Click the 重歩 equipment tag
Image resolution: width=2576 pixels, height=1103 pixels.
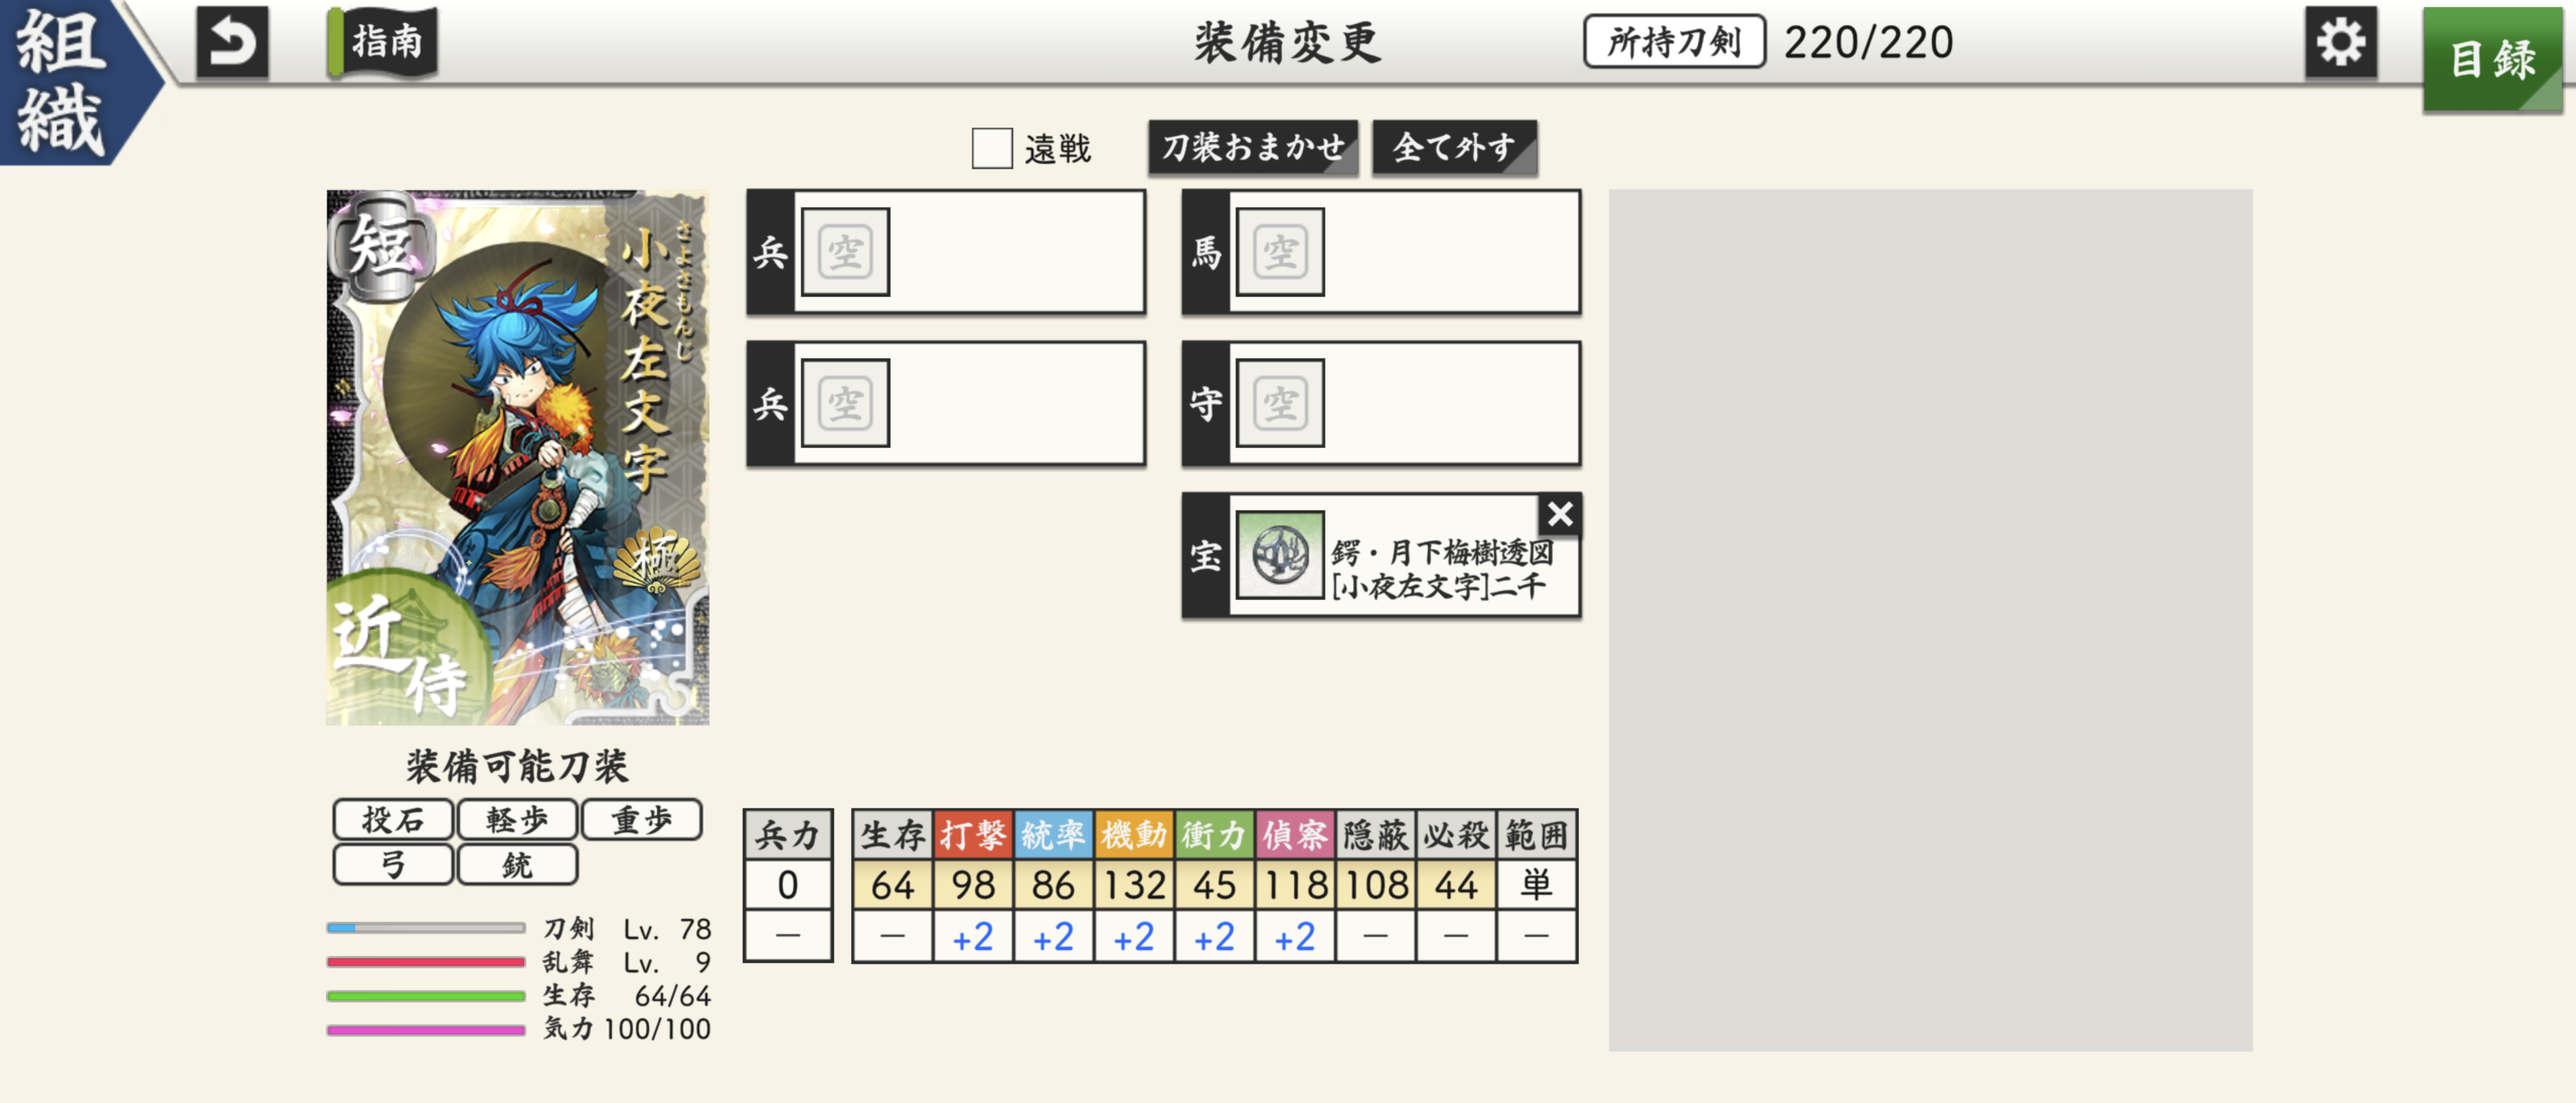click(x=641, y=820)
